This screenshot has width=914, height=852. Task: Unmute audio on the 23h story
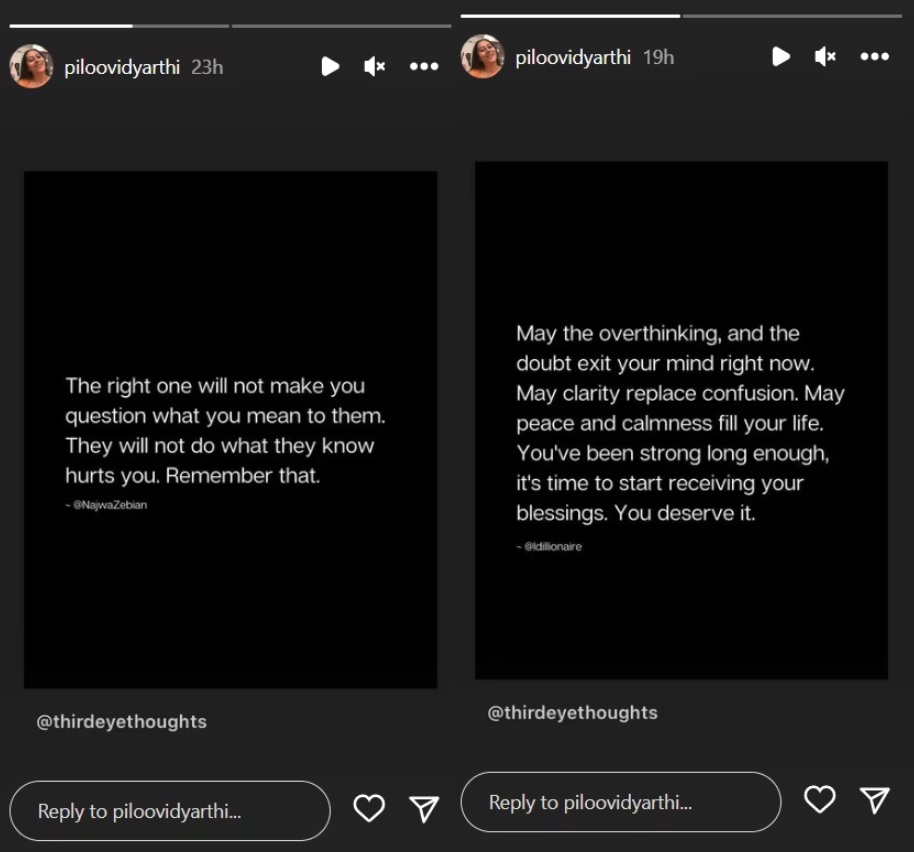[x=374, y=67]
